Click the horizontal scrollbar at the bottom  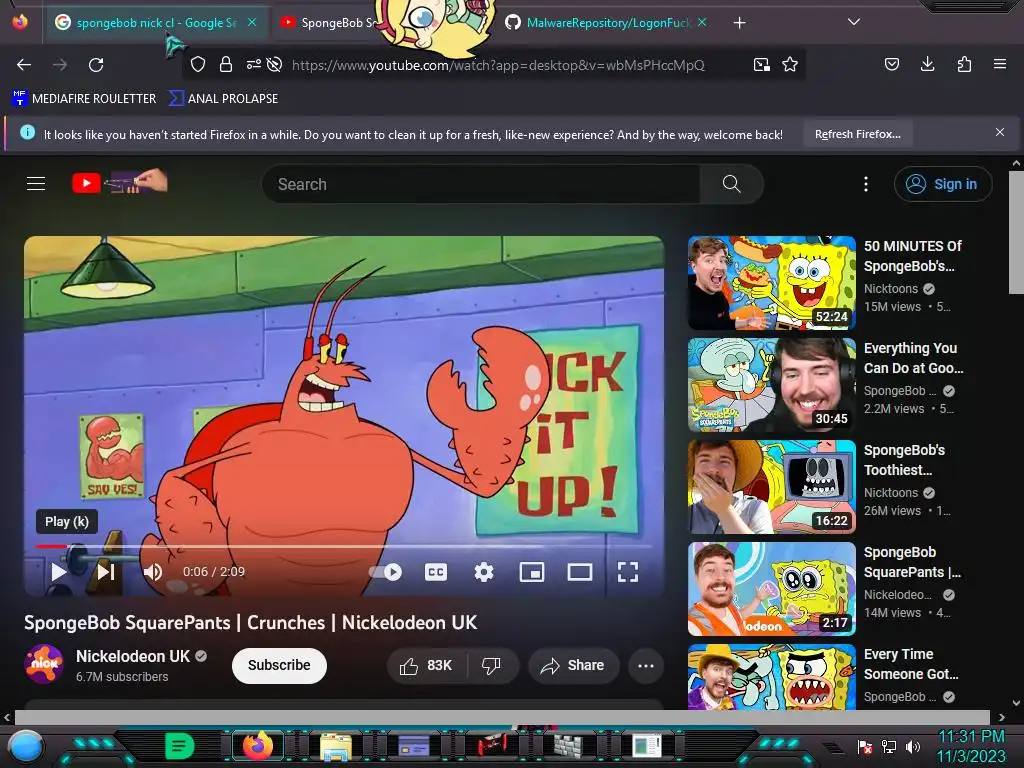pyautogui.click(x=503, y=717)
